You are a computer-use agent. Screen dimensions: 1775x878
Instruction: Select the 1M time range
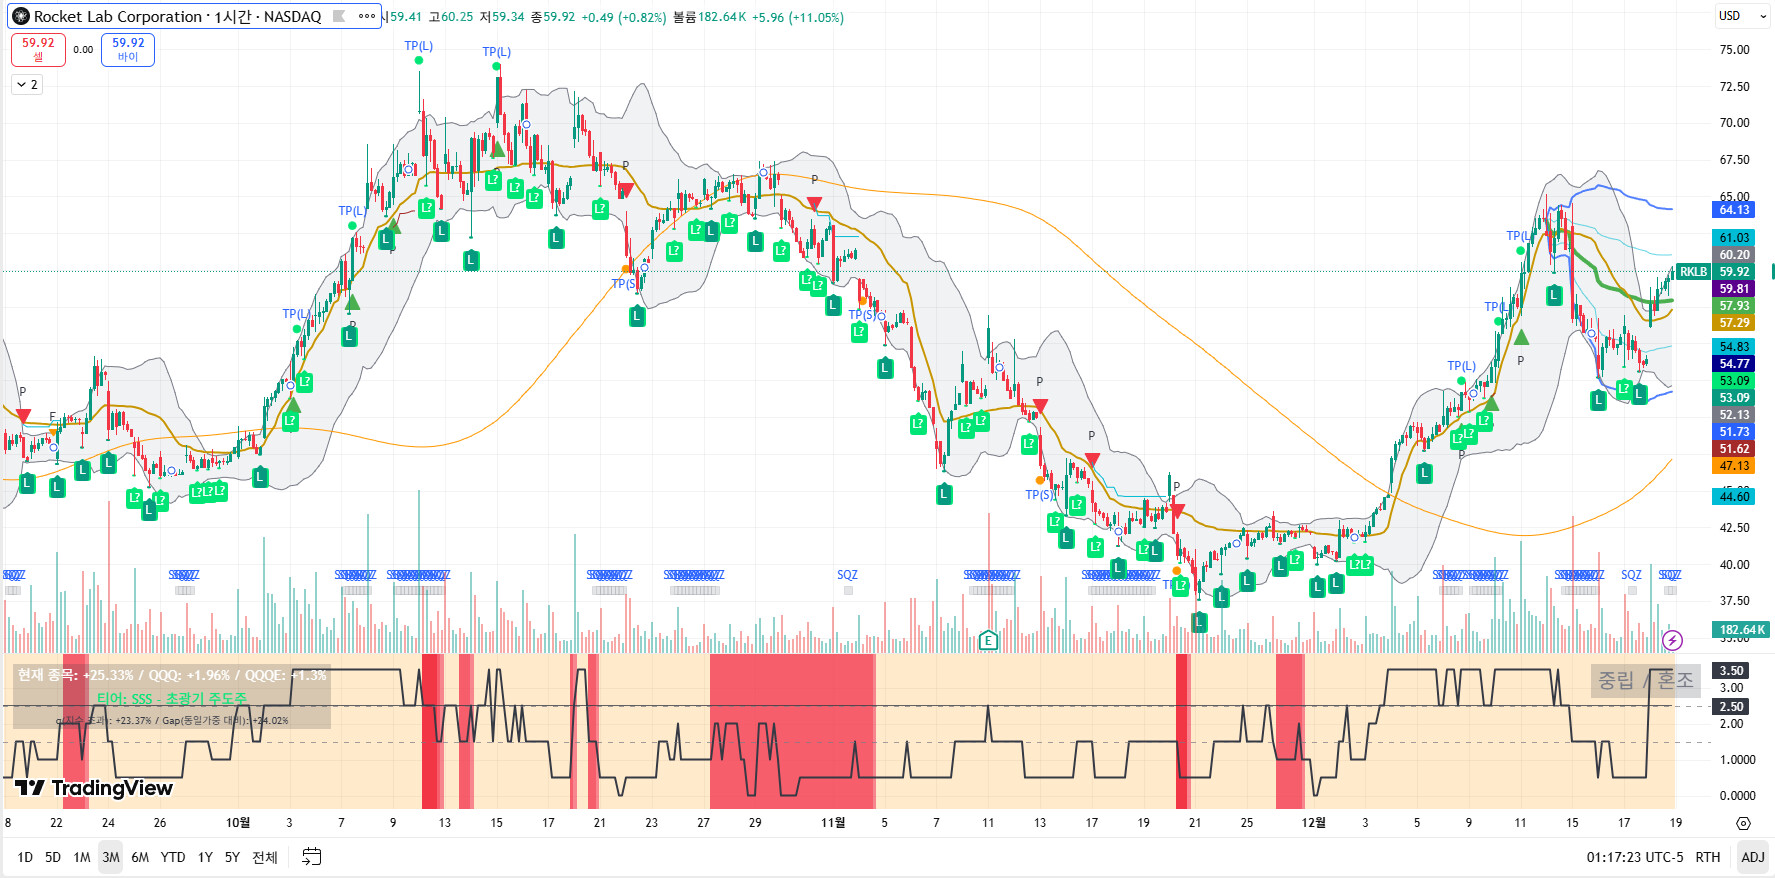(82, 857)
